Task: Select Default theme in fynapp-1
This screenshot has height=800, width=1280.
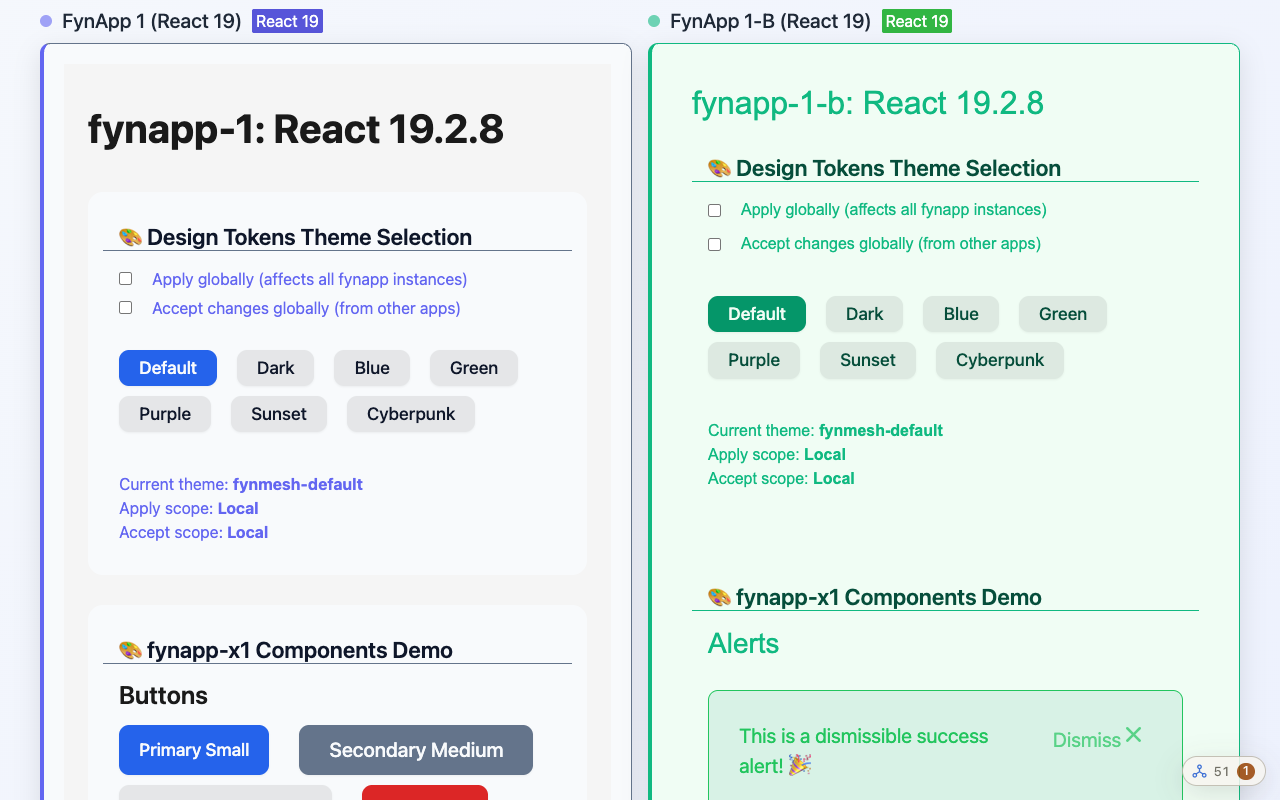Action: coord(168,368)
